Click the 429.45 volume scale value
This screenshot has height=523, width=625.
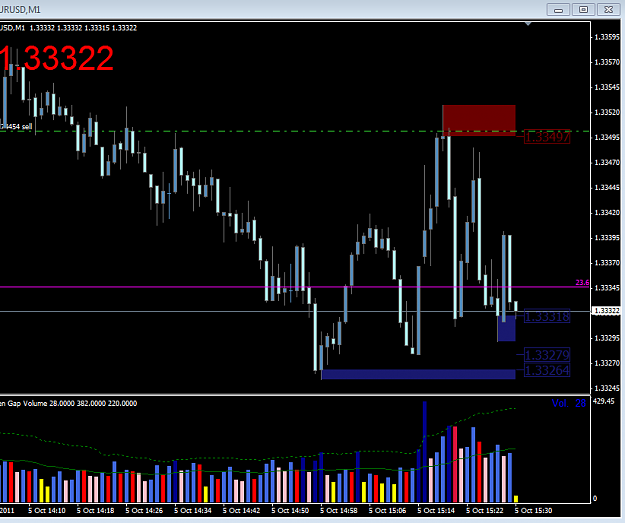[604, 401]
